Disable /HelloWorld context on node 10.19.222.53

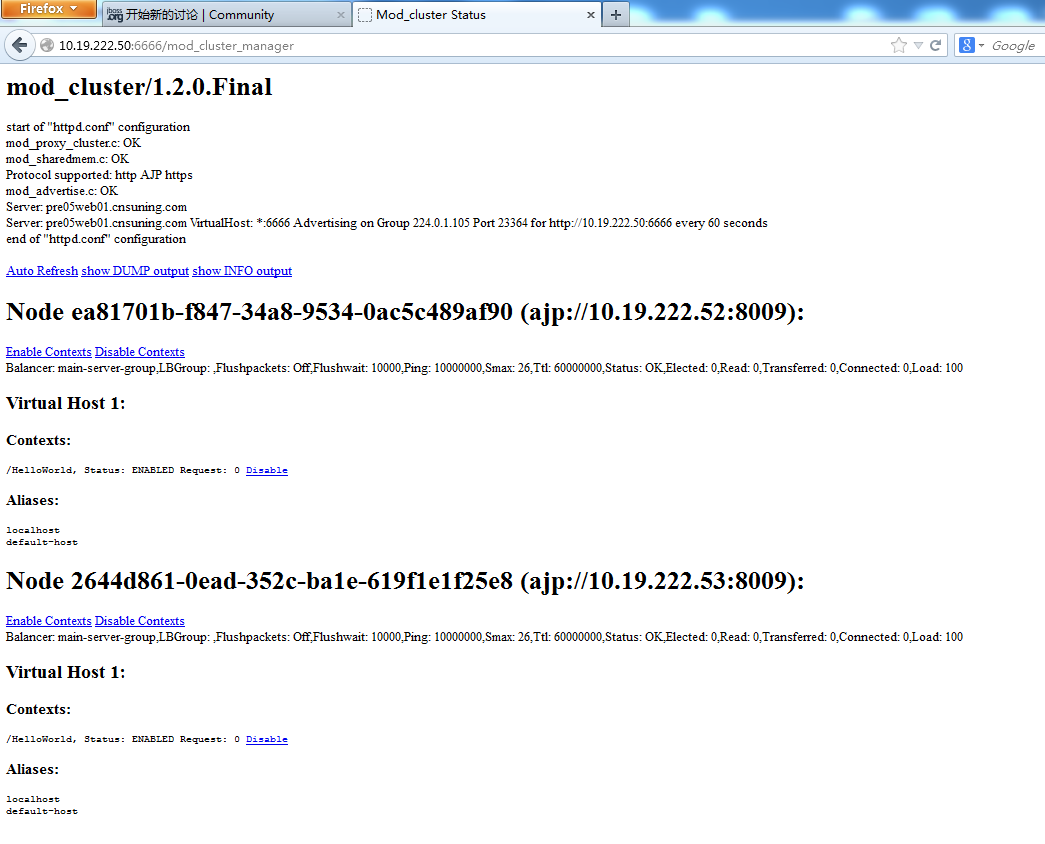tap(267, 739)
